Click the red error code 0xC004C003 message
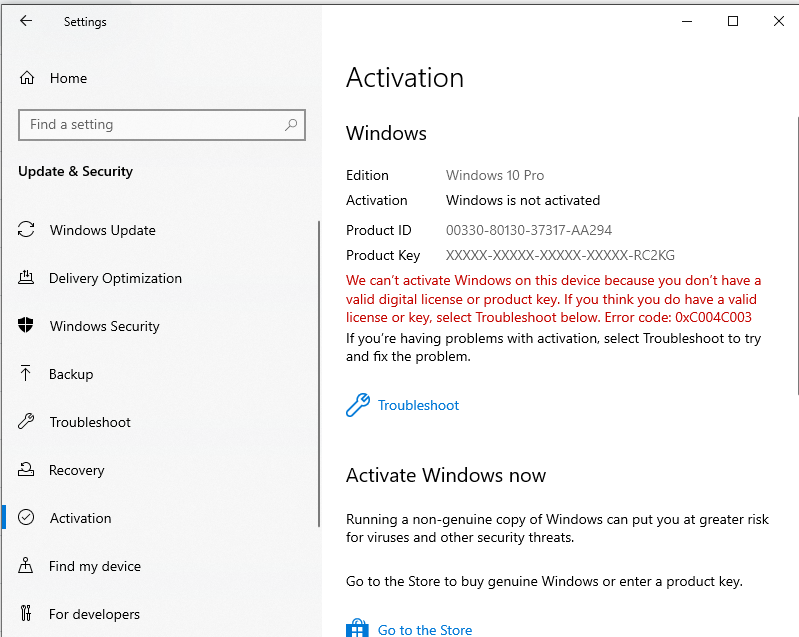The height and width of the screenshot is (637, 799). 553,299
